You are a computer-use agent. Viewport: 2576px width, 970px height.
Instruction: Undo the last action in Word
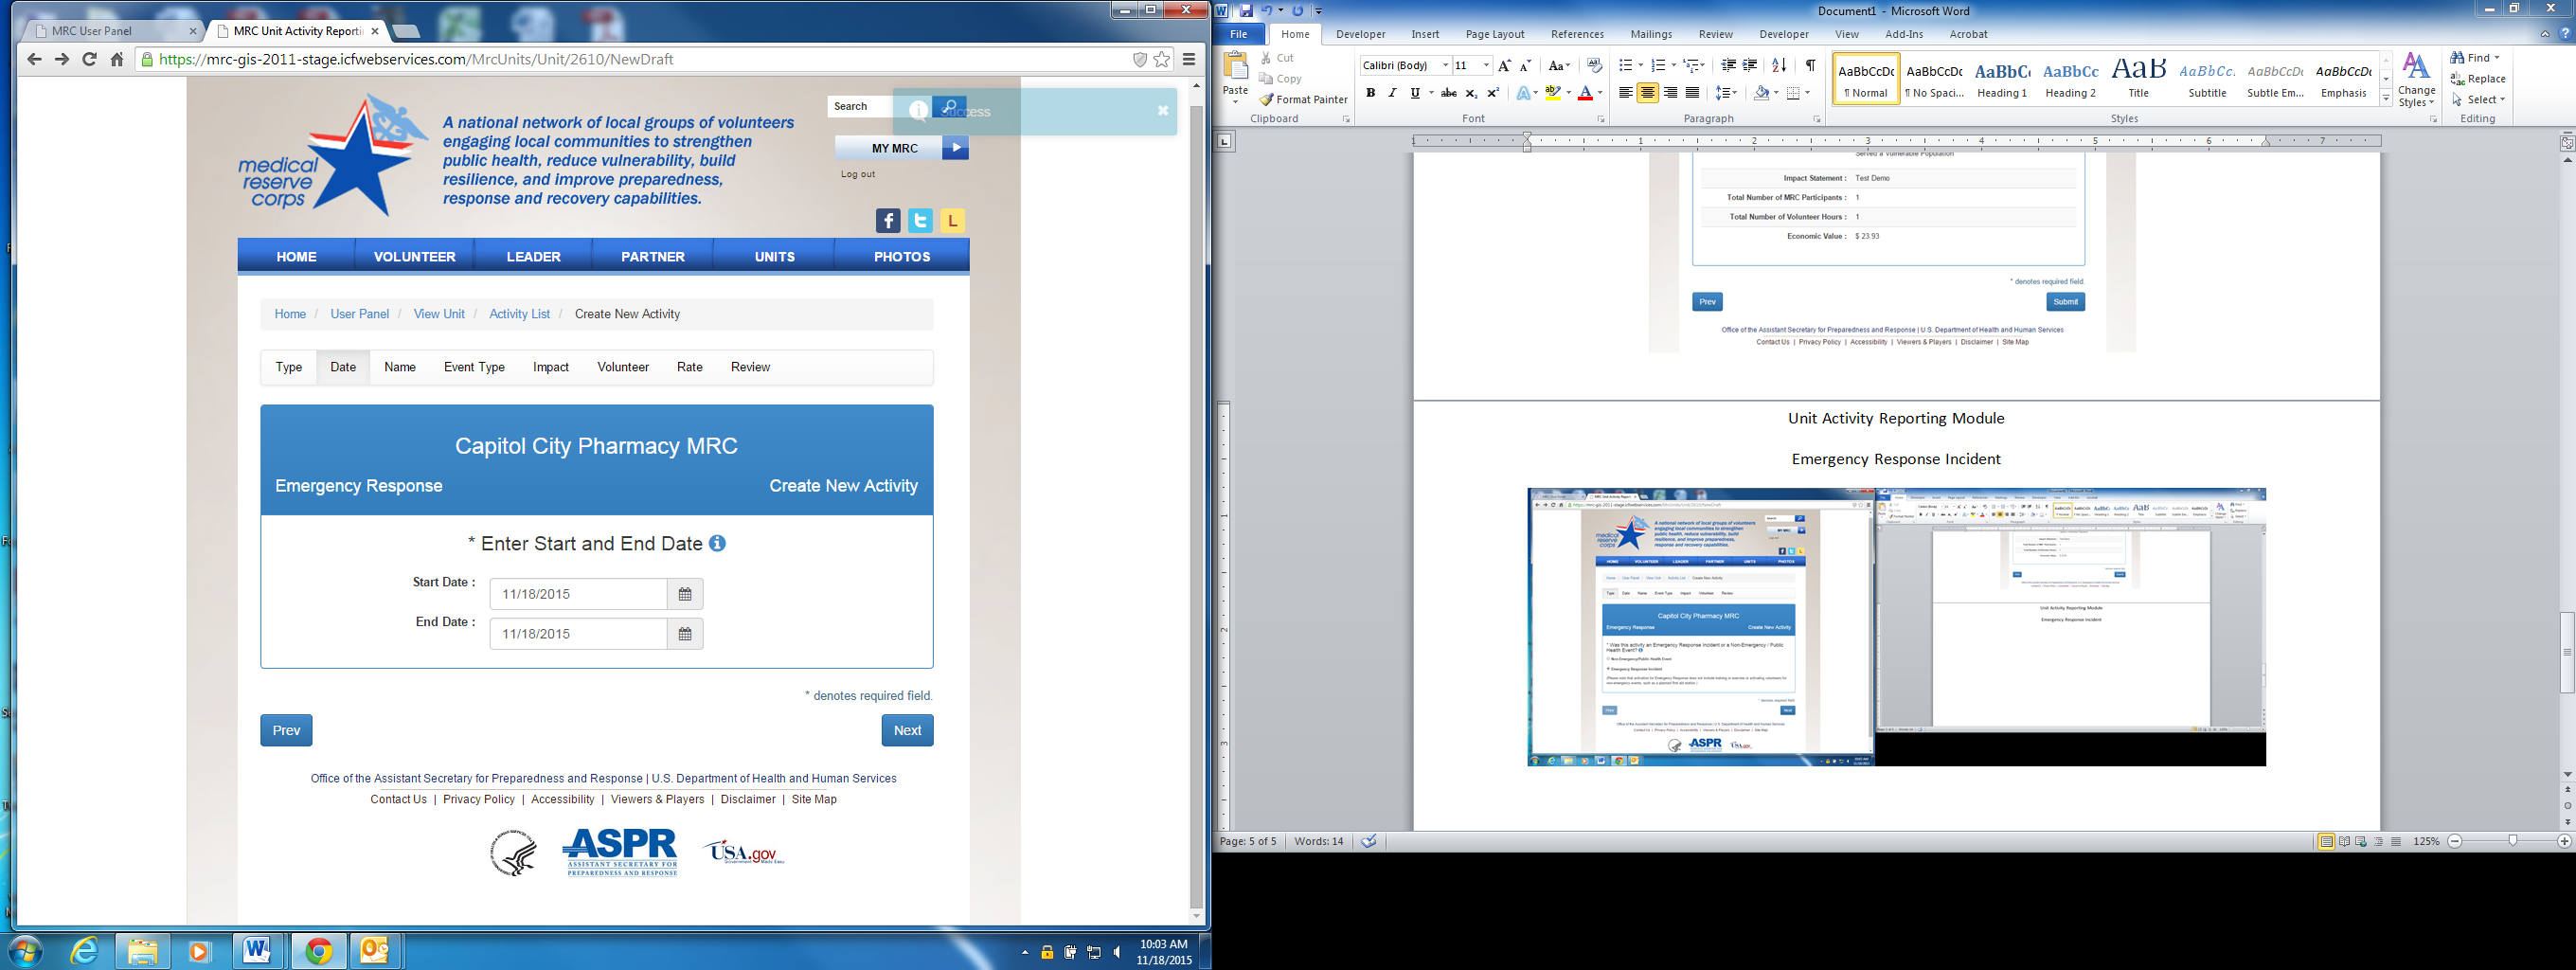[x=1266, y=10]
